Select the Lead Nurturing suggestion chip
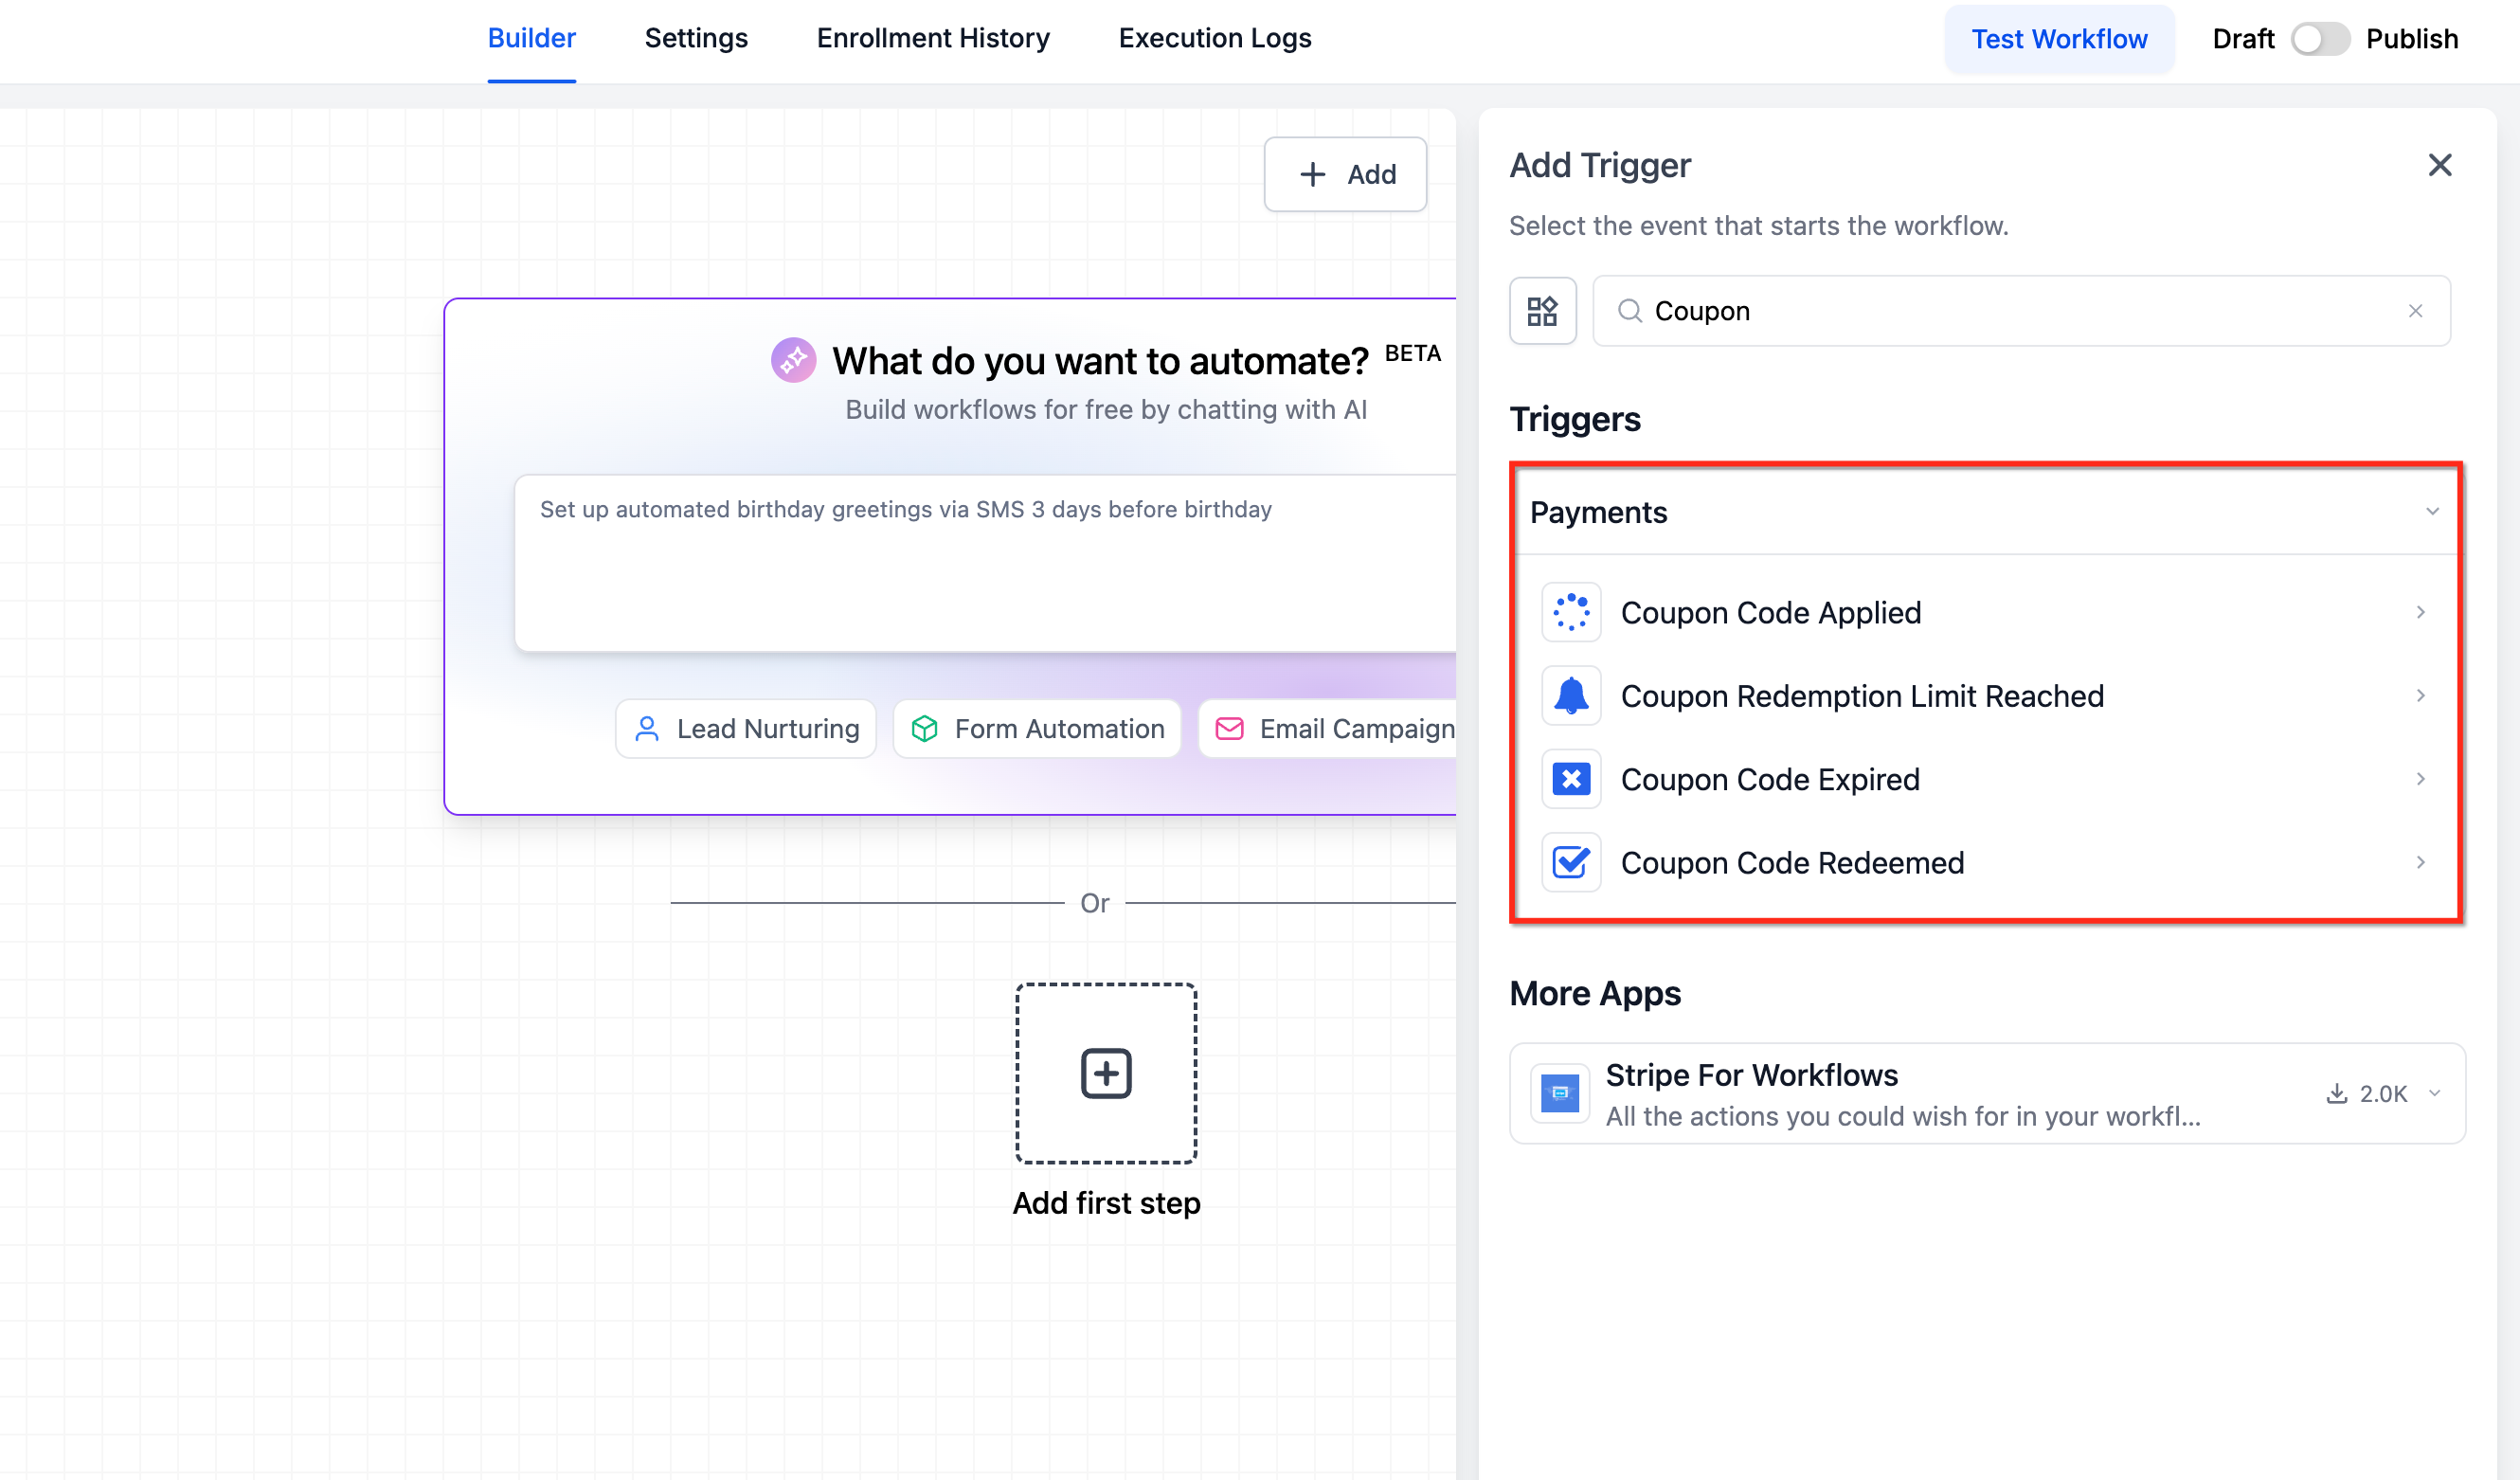Viewport: 2520px width, 1480px height. [746, 729]
